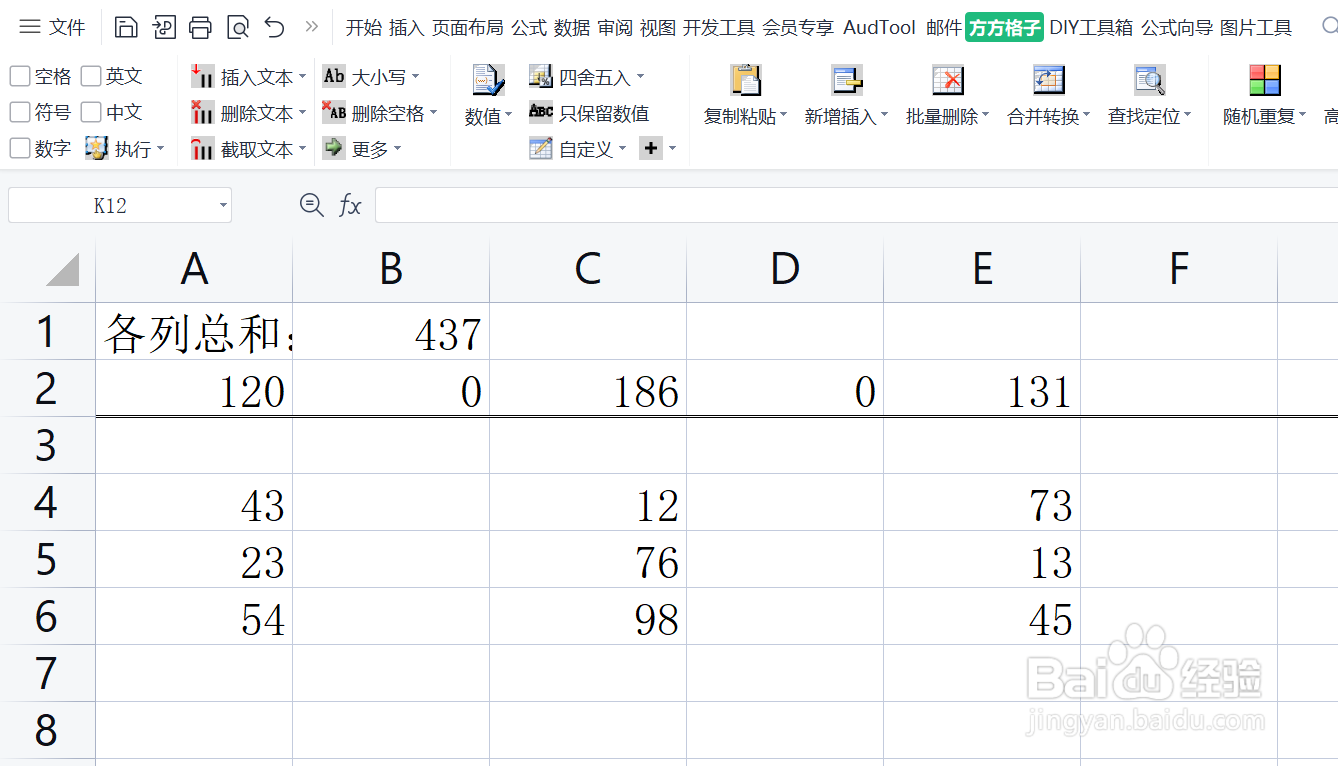Click the plus icon beside 自定义
The image size is (1338, 766).
tap(651, 149)
